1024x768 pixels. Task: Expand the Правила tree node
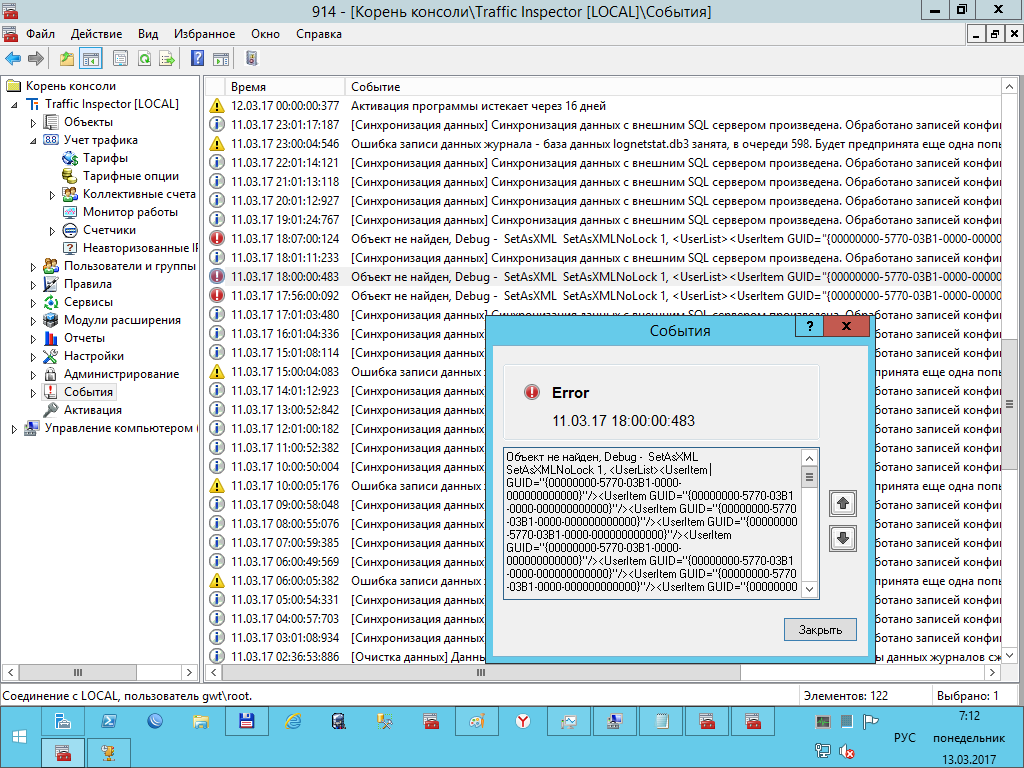[33, 285]
